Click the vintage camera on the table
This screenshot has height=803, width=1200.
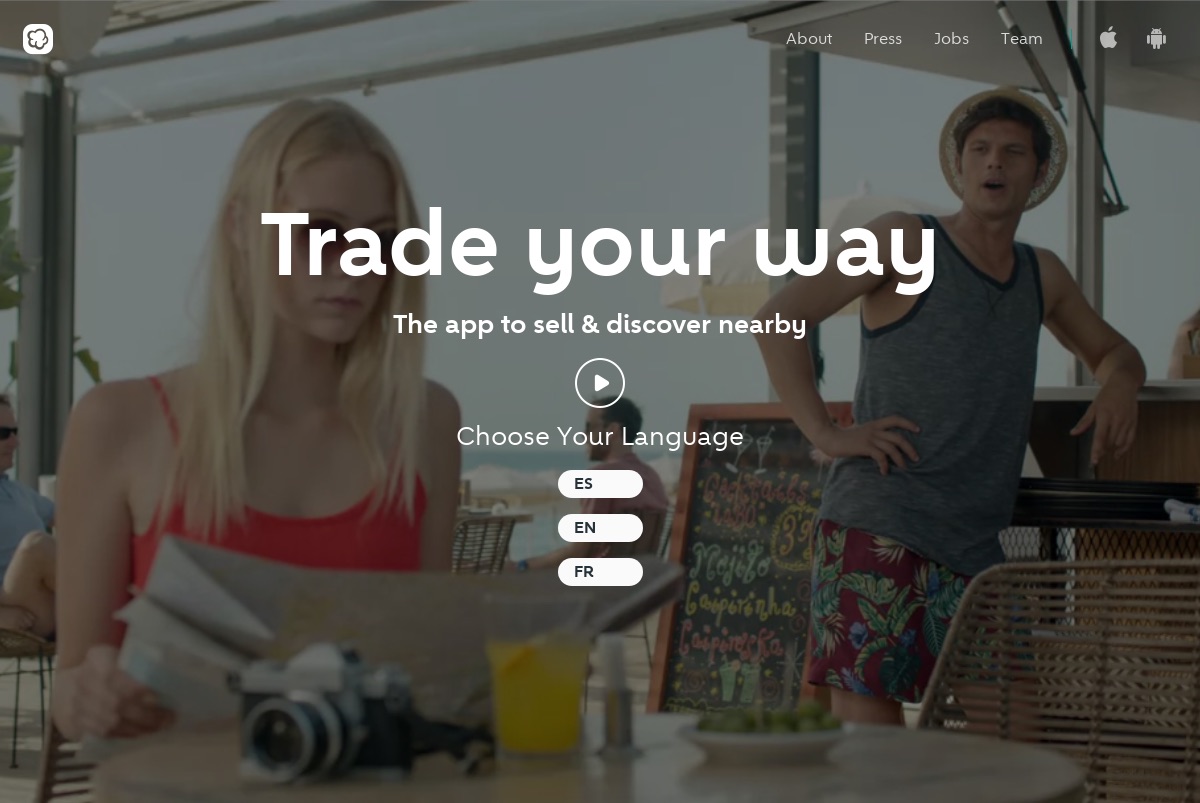330,710
